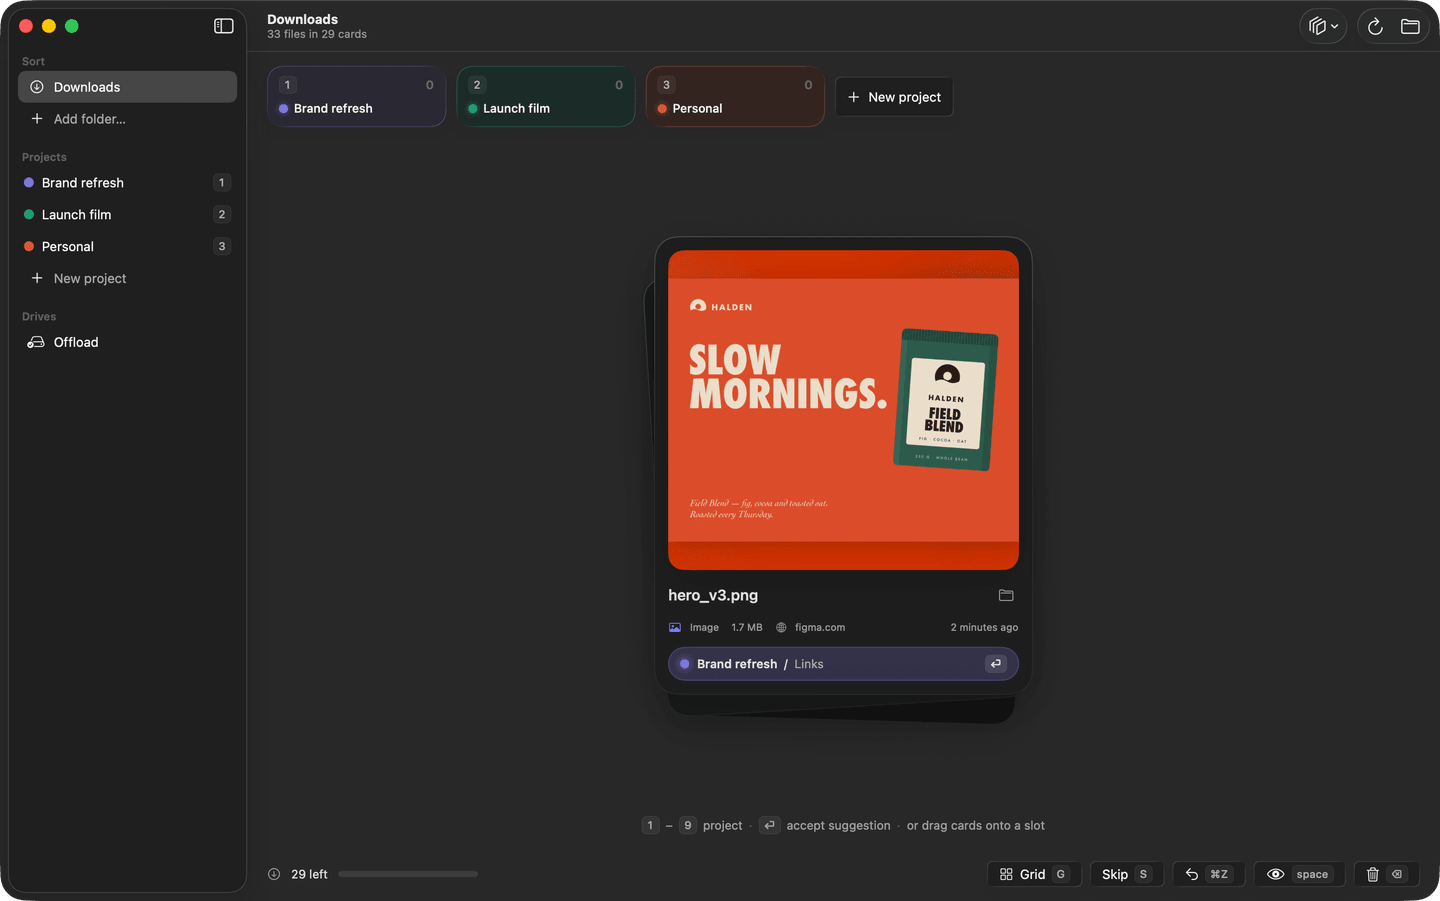Switch to Grid view

pos(1034,874)
